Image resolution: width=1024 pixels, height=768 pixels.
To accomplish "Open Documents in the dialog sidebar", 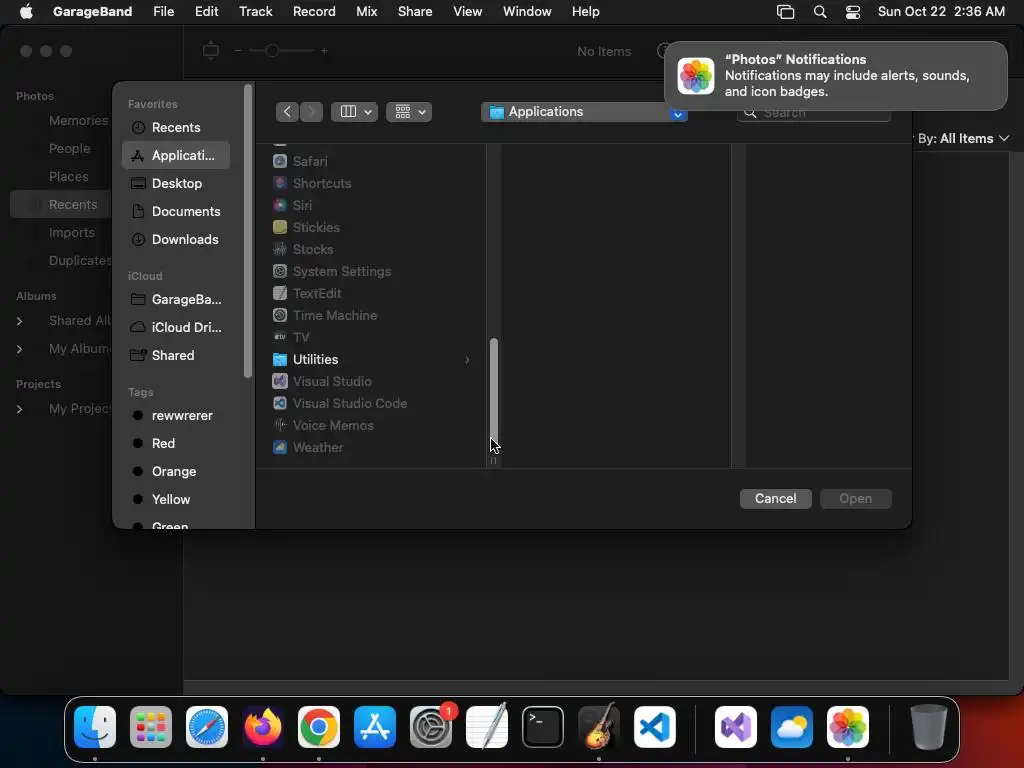I will point(176,212).
